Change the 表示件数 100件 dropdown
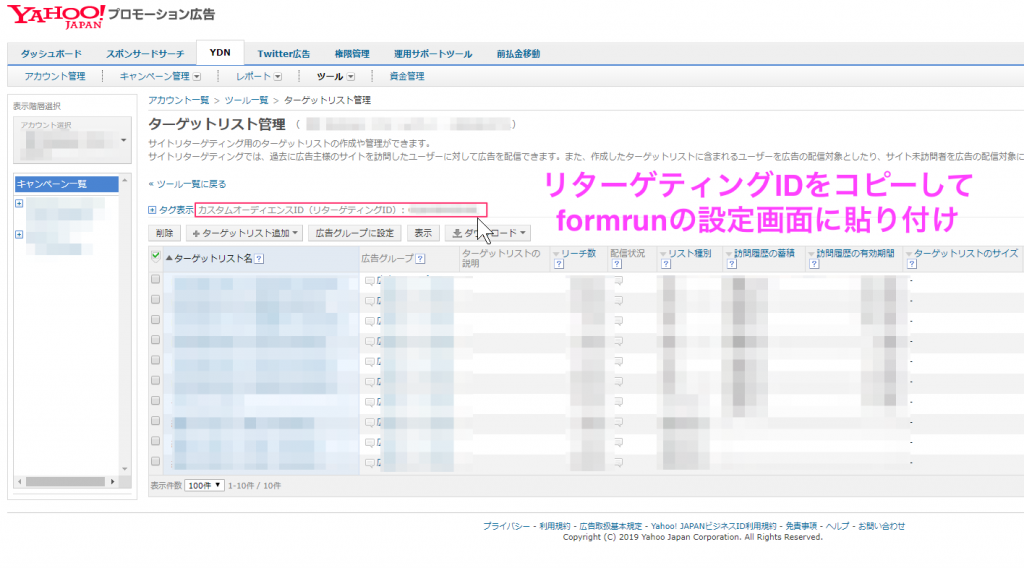The width and height of the screenshot is (1024, 568). click(204, 486)
